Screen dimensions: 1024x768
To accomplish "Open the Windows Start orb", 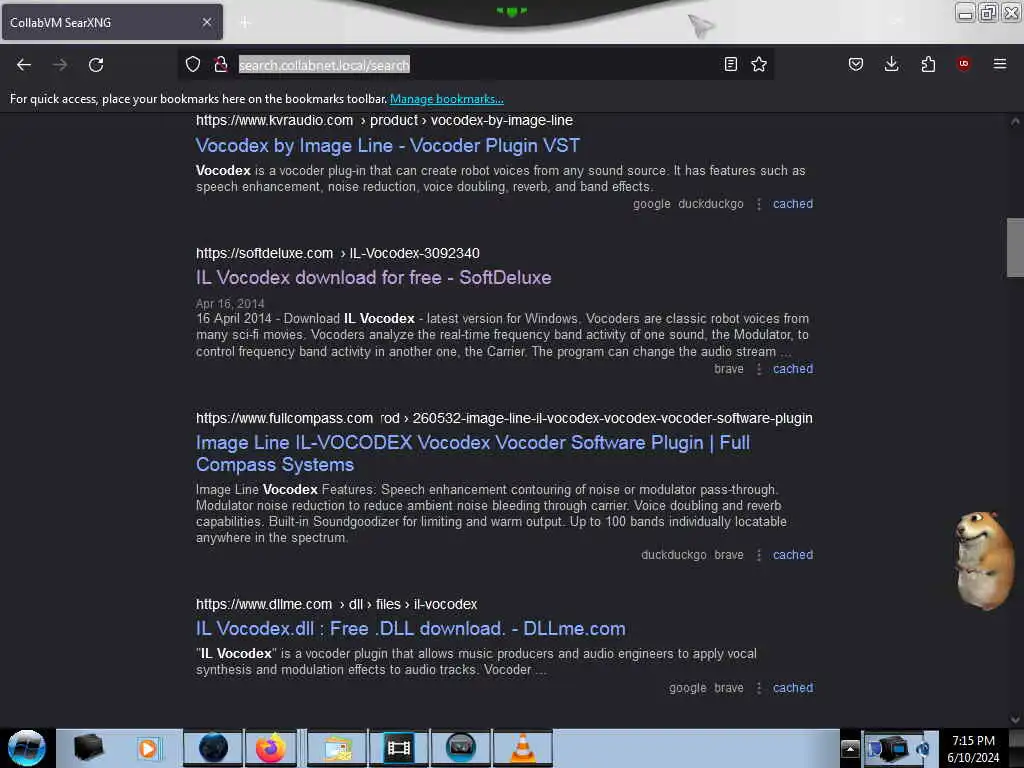I will [x=27, y=748].
